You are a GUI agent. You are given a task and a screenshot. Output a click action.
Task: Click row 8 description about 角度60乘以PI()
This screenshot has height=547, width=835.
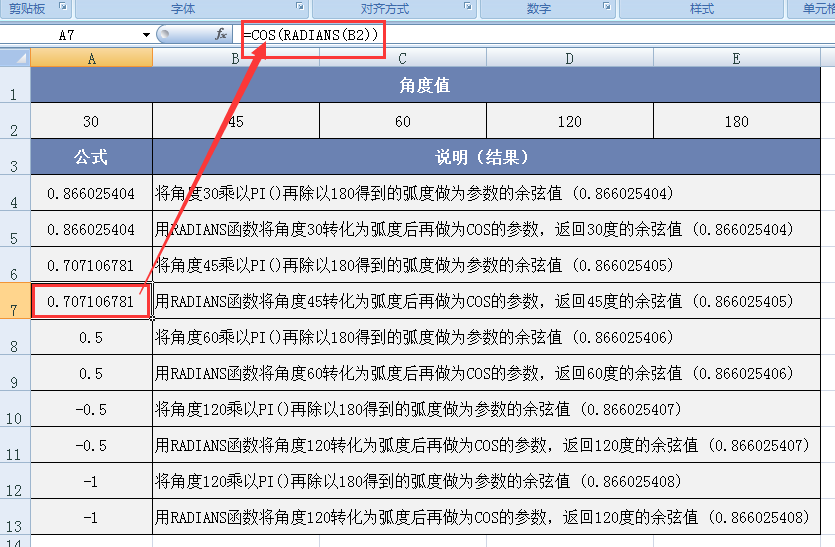(486, 337)
